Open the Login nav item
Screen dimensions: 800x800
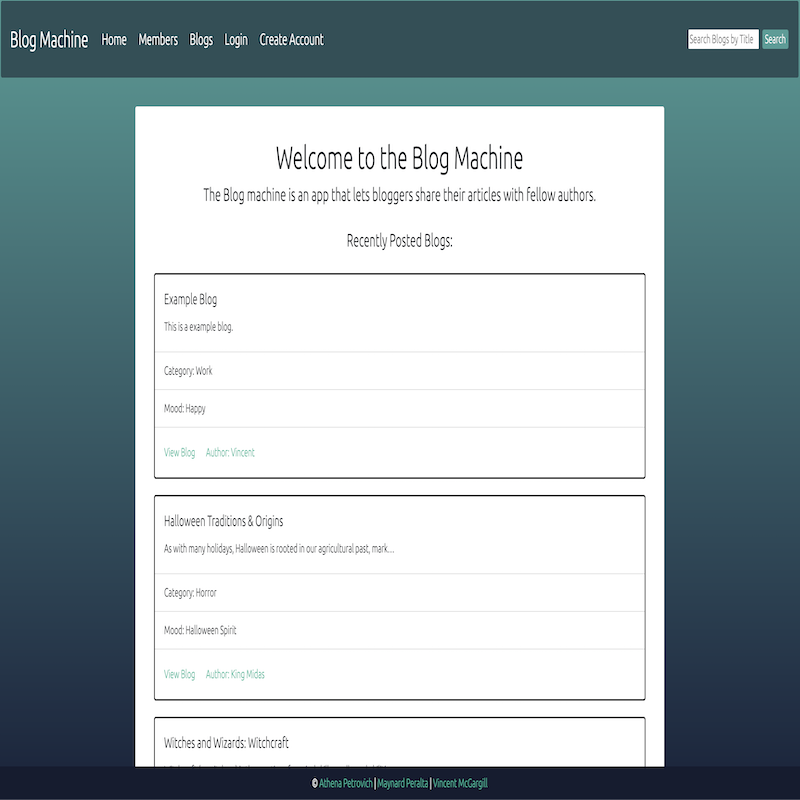pyautogui.click(x=236, y=39)
